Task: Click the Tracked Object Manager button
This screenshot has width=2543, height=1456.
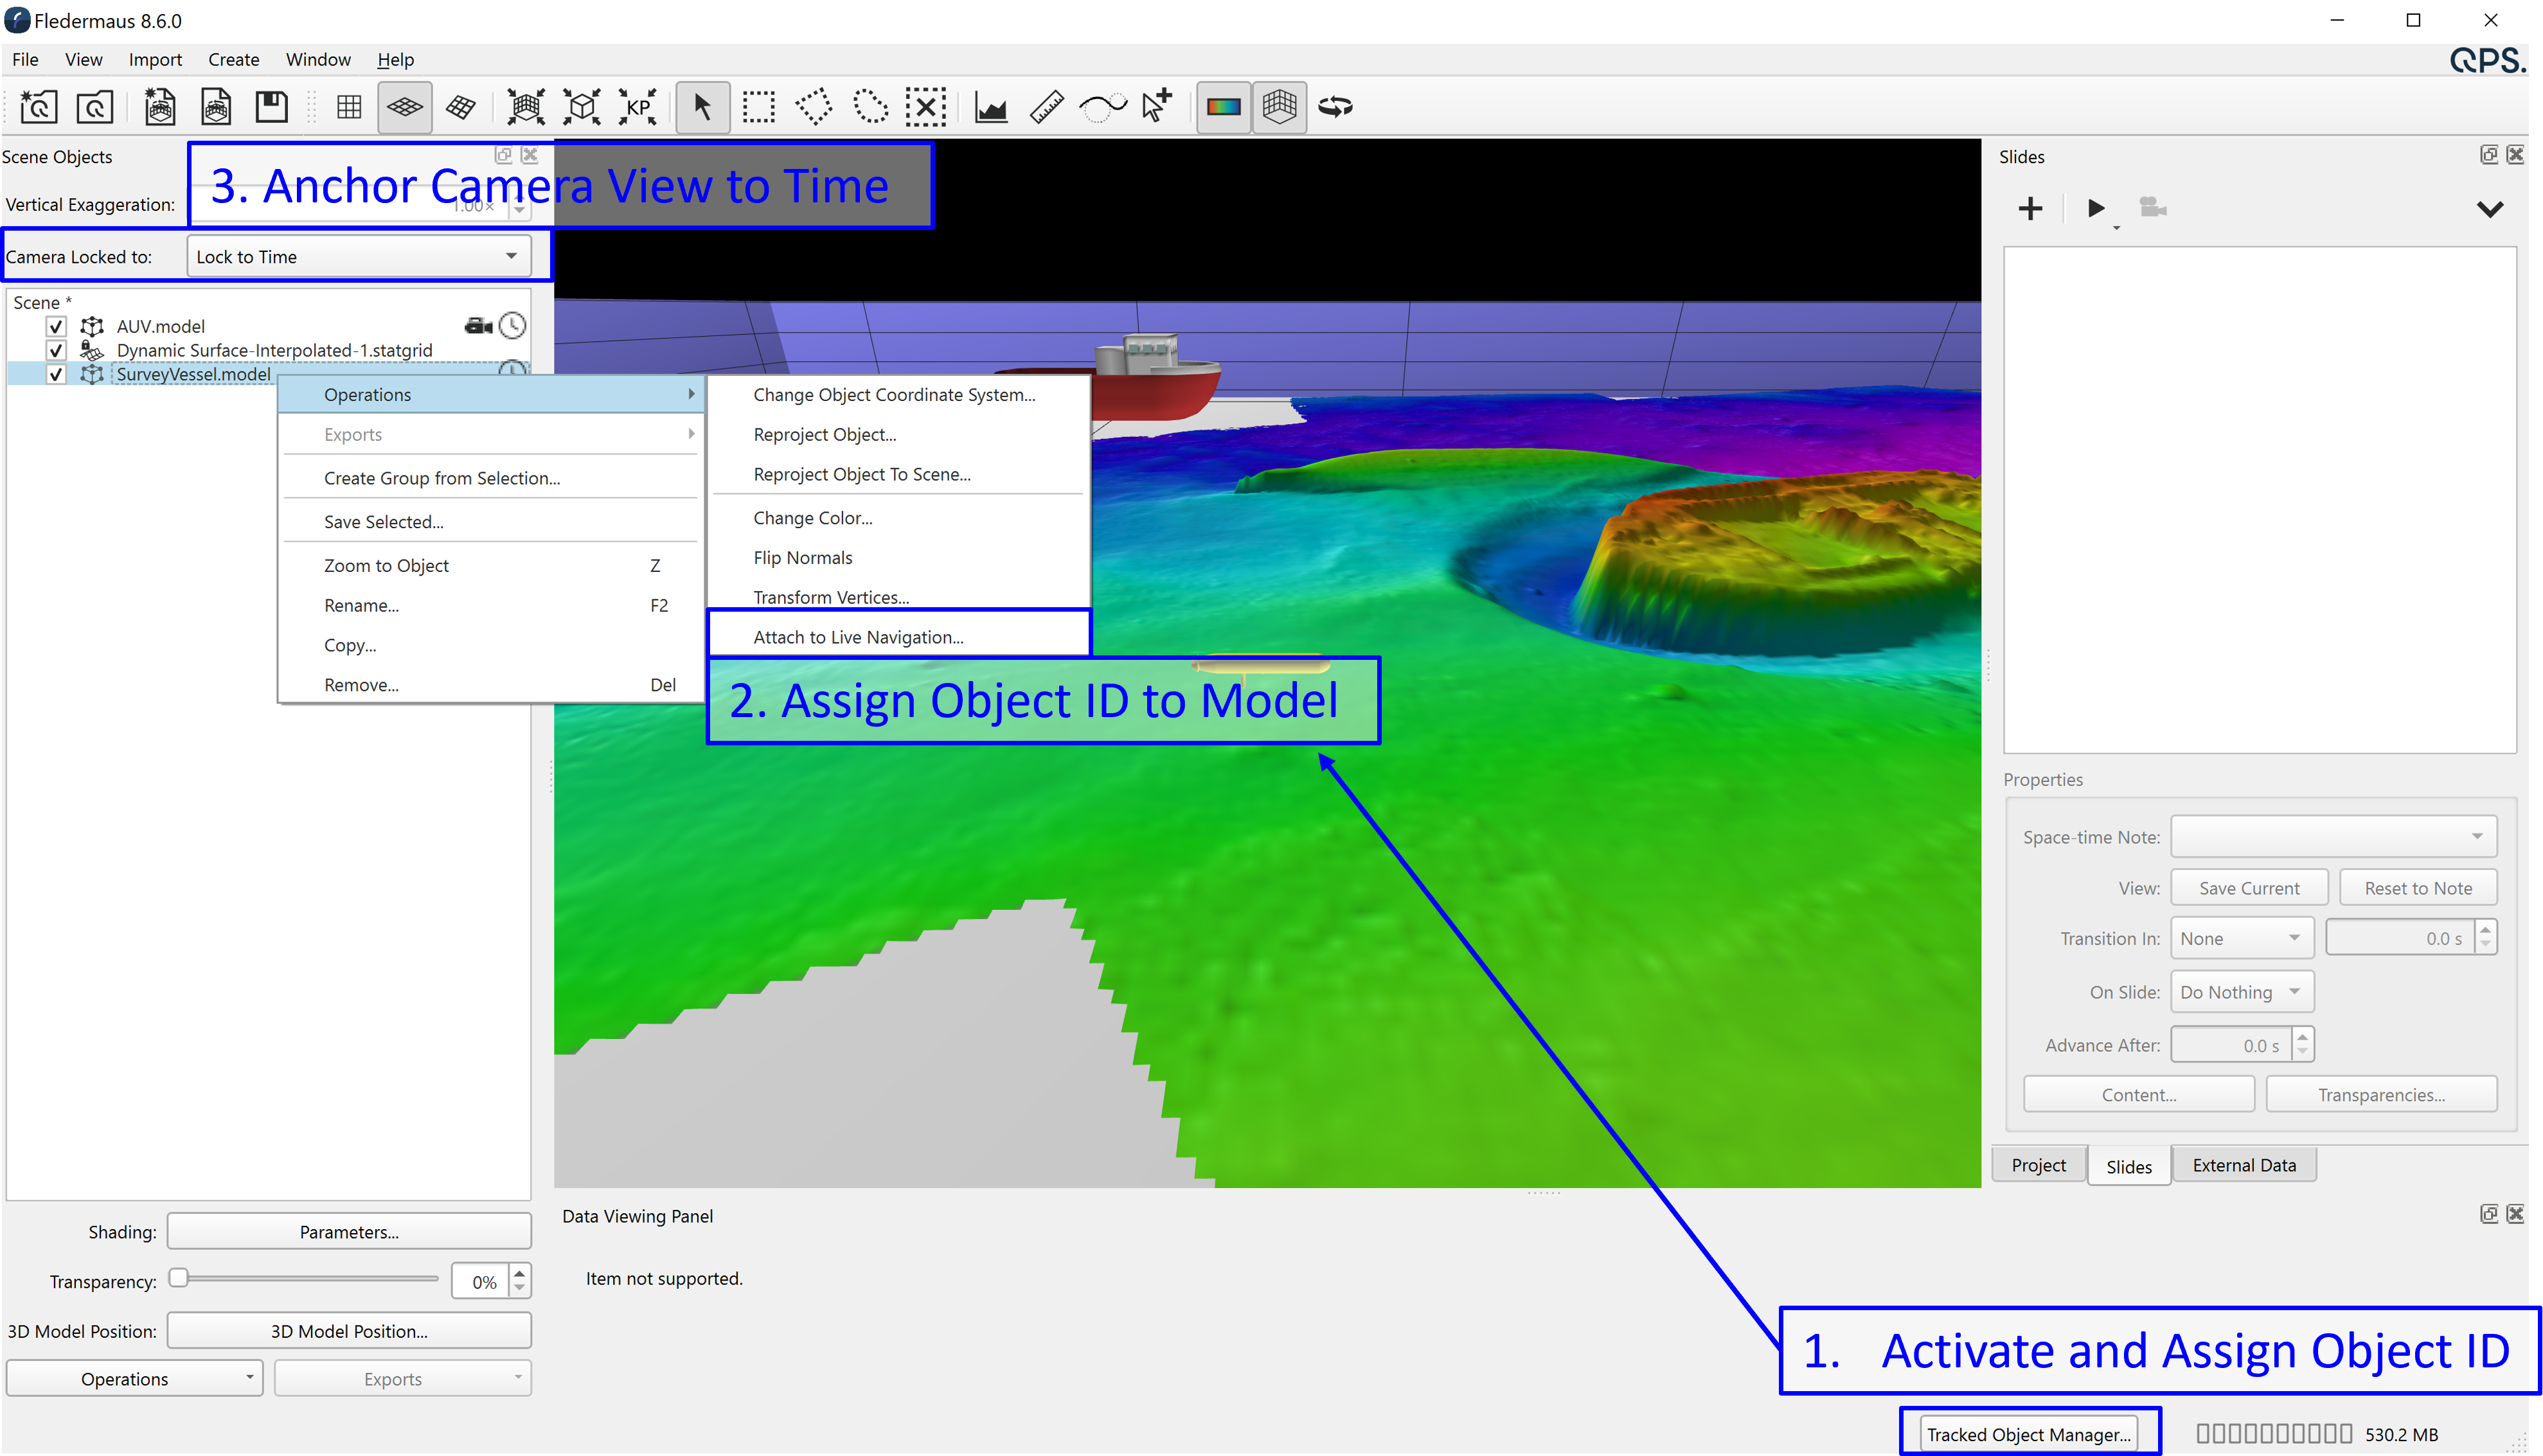Action: point(2028,1434)
